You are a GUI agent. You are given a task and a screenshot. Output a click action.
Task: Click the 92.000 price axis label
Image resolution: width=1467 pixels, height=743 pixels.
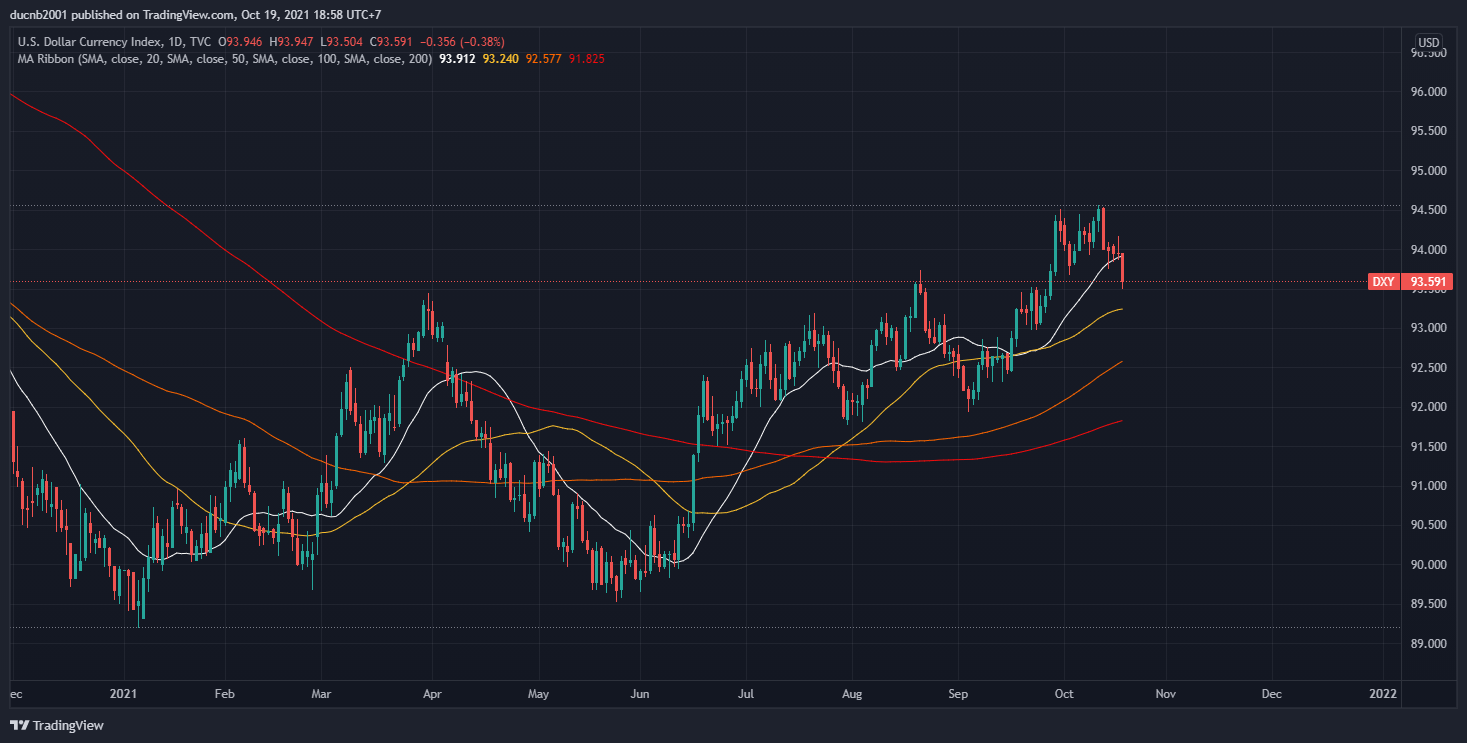click(x=1429, y=407)
